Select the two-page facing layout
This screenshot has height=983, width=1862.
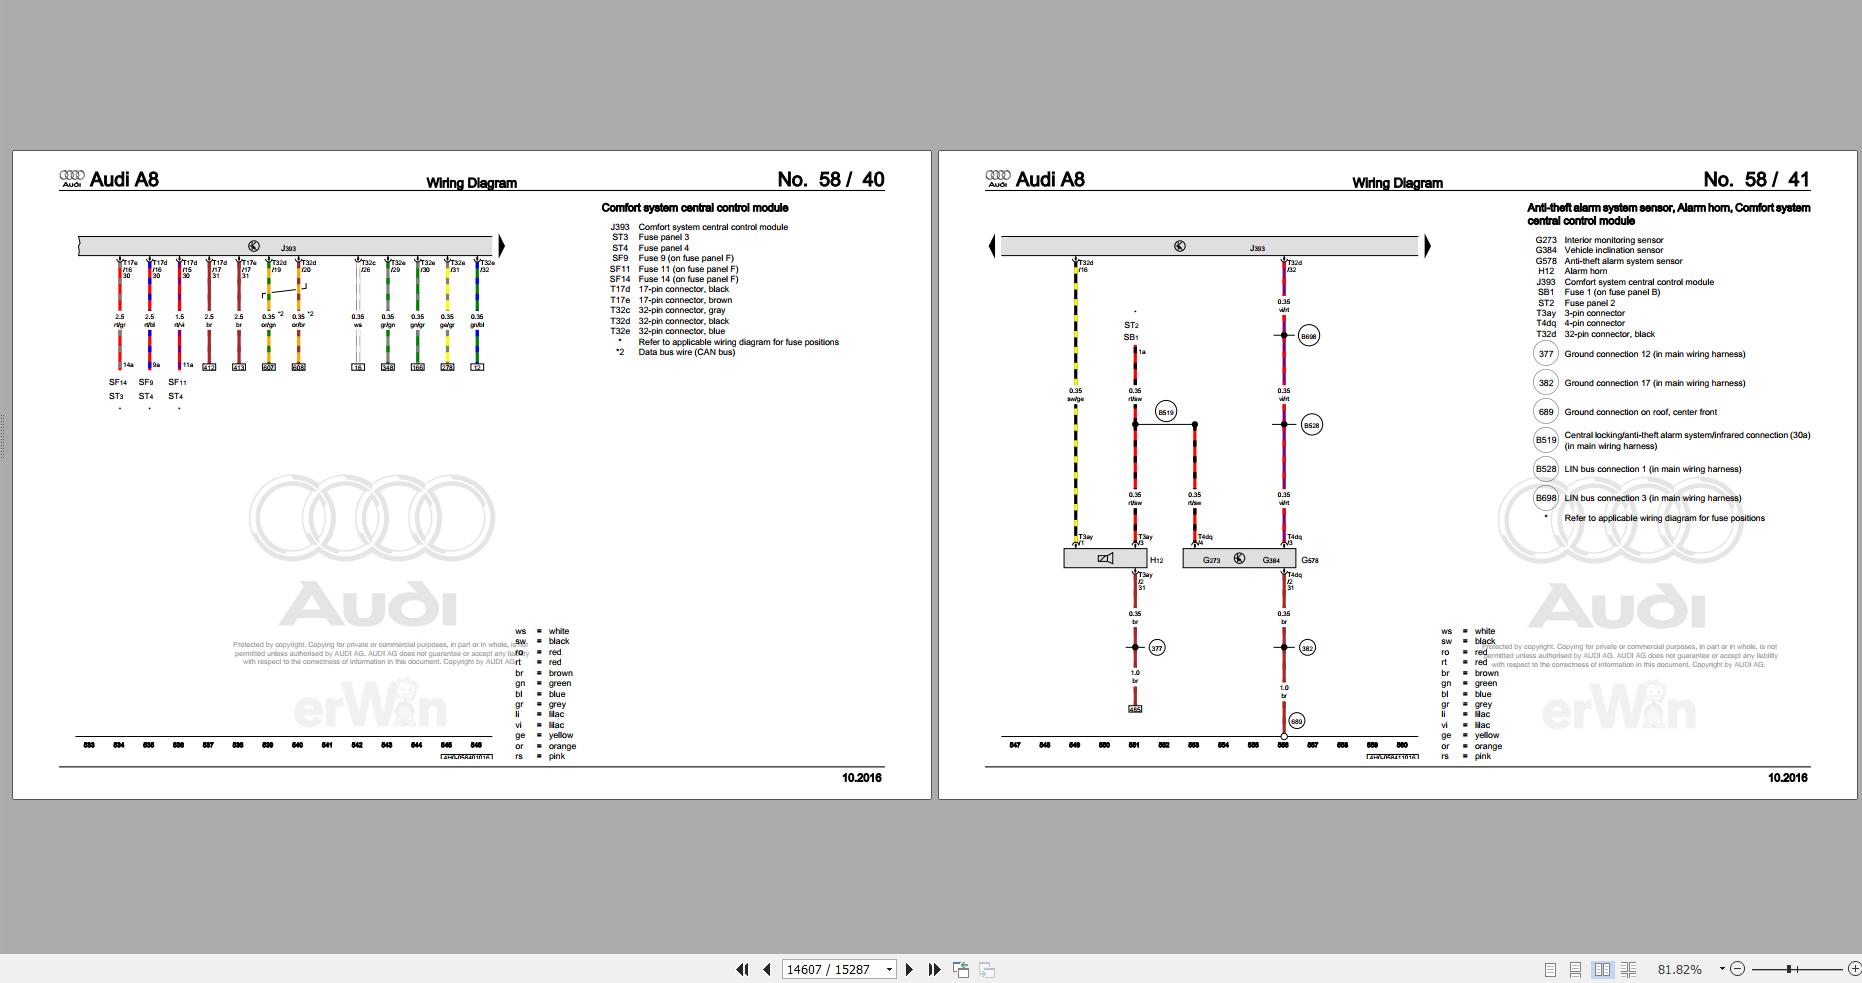pos(1602,969)
